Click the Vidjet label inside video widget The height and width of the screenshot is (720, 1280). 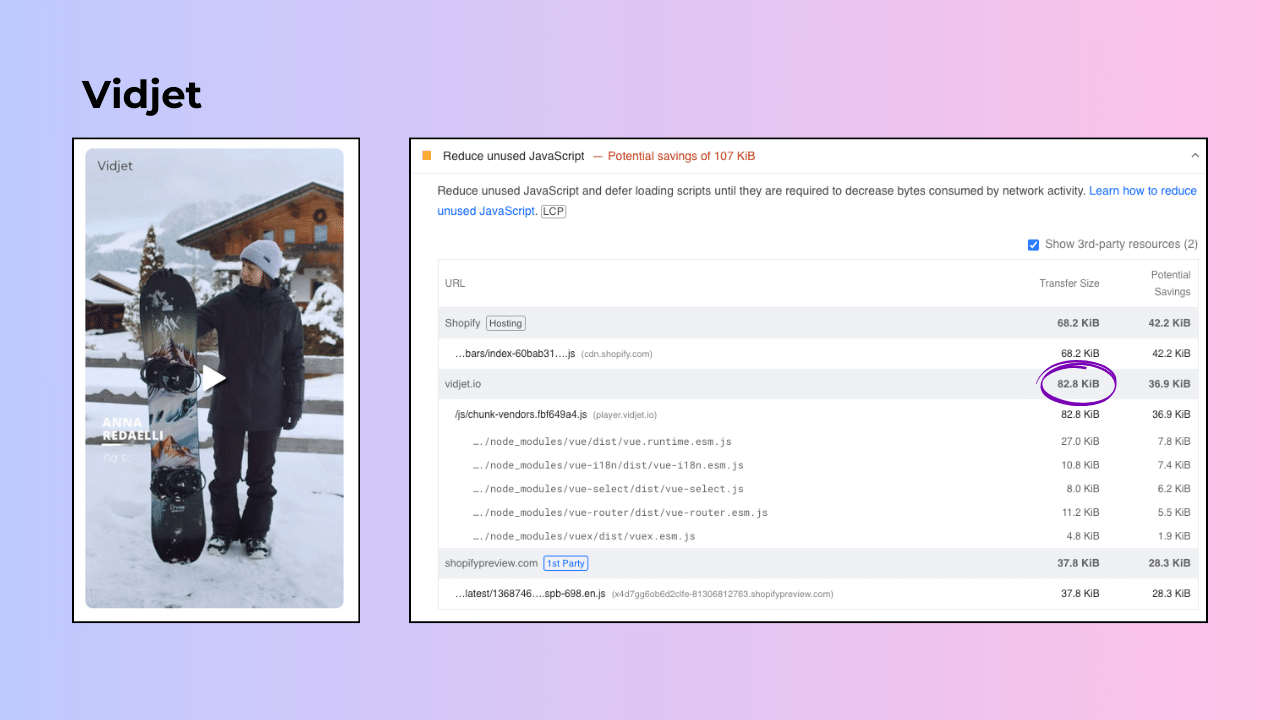pos(115,166)
